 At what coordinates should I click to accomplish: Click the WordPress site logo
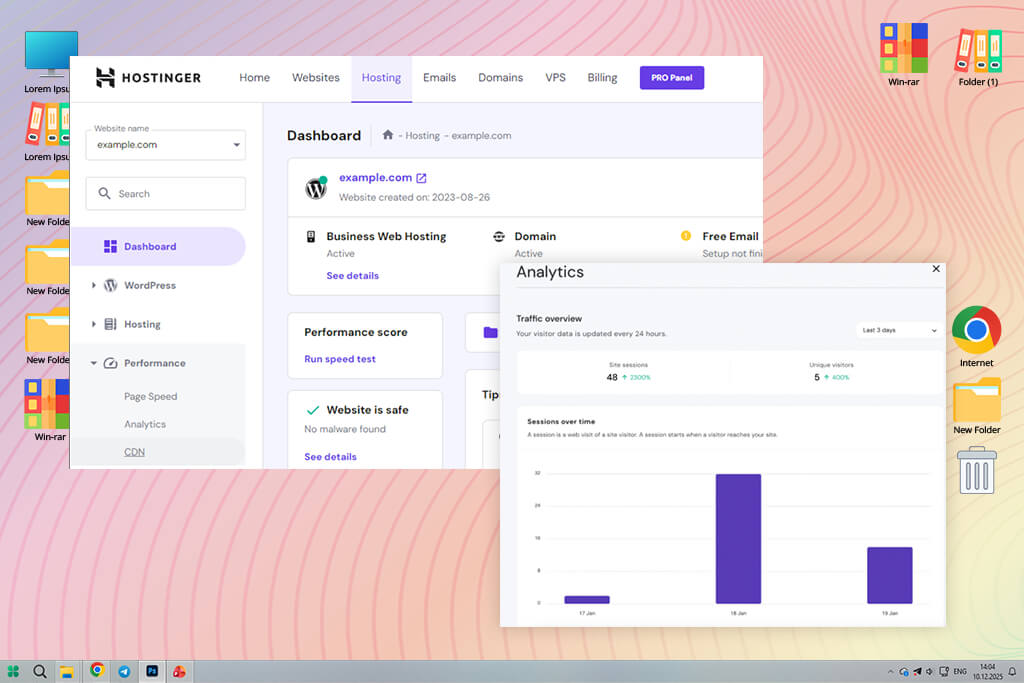[x=316, y=187]
